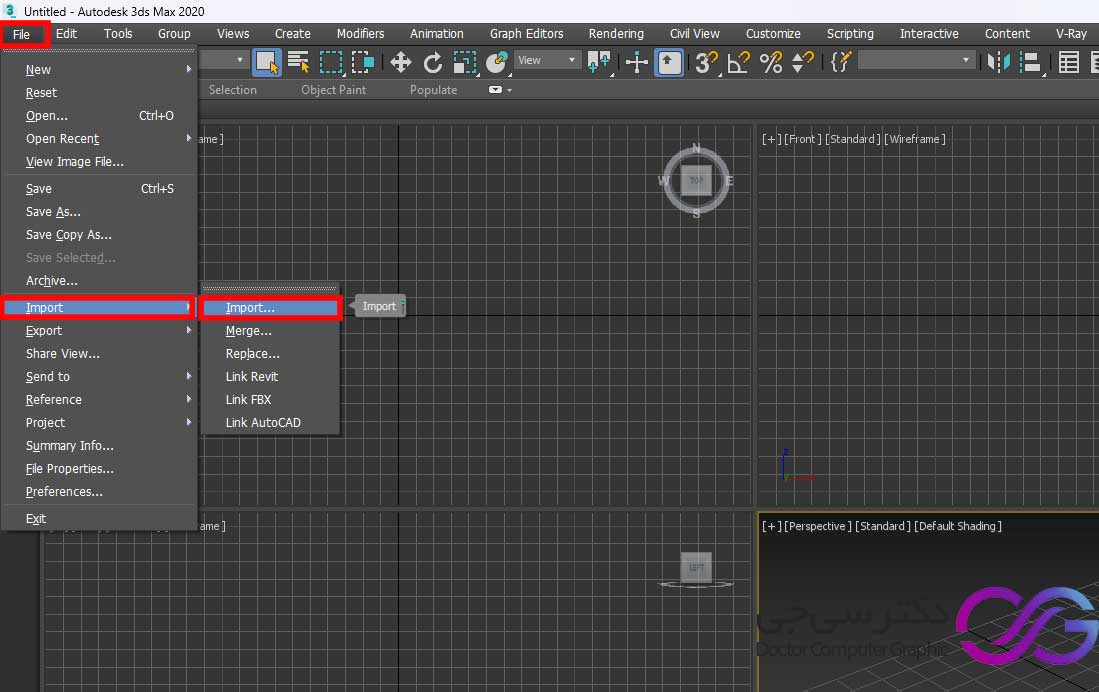
Task: Open the Group menu
Action: tap(174, 34)
